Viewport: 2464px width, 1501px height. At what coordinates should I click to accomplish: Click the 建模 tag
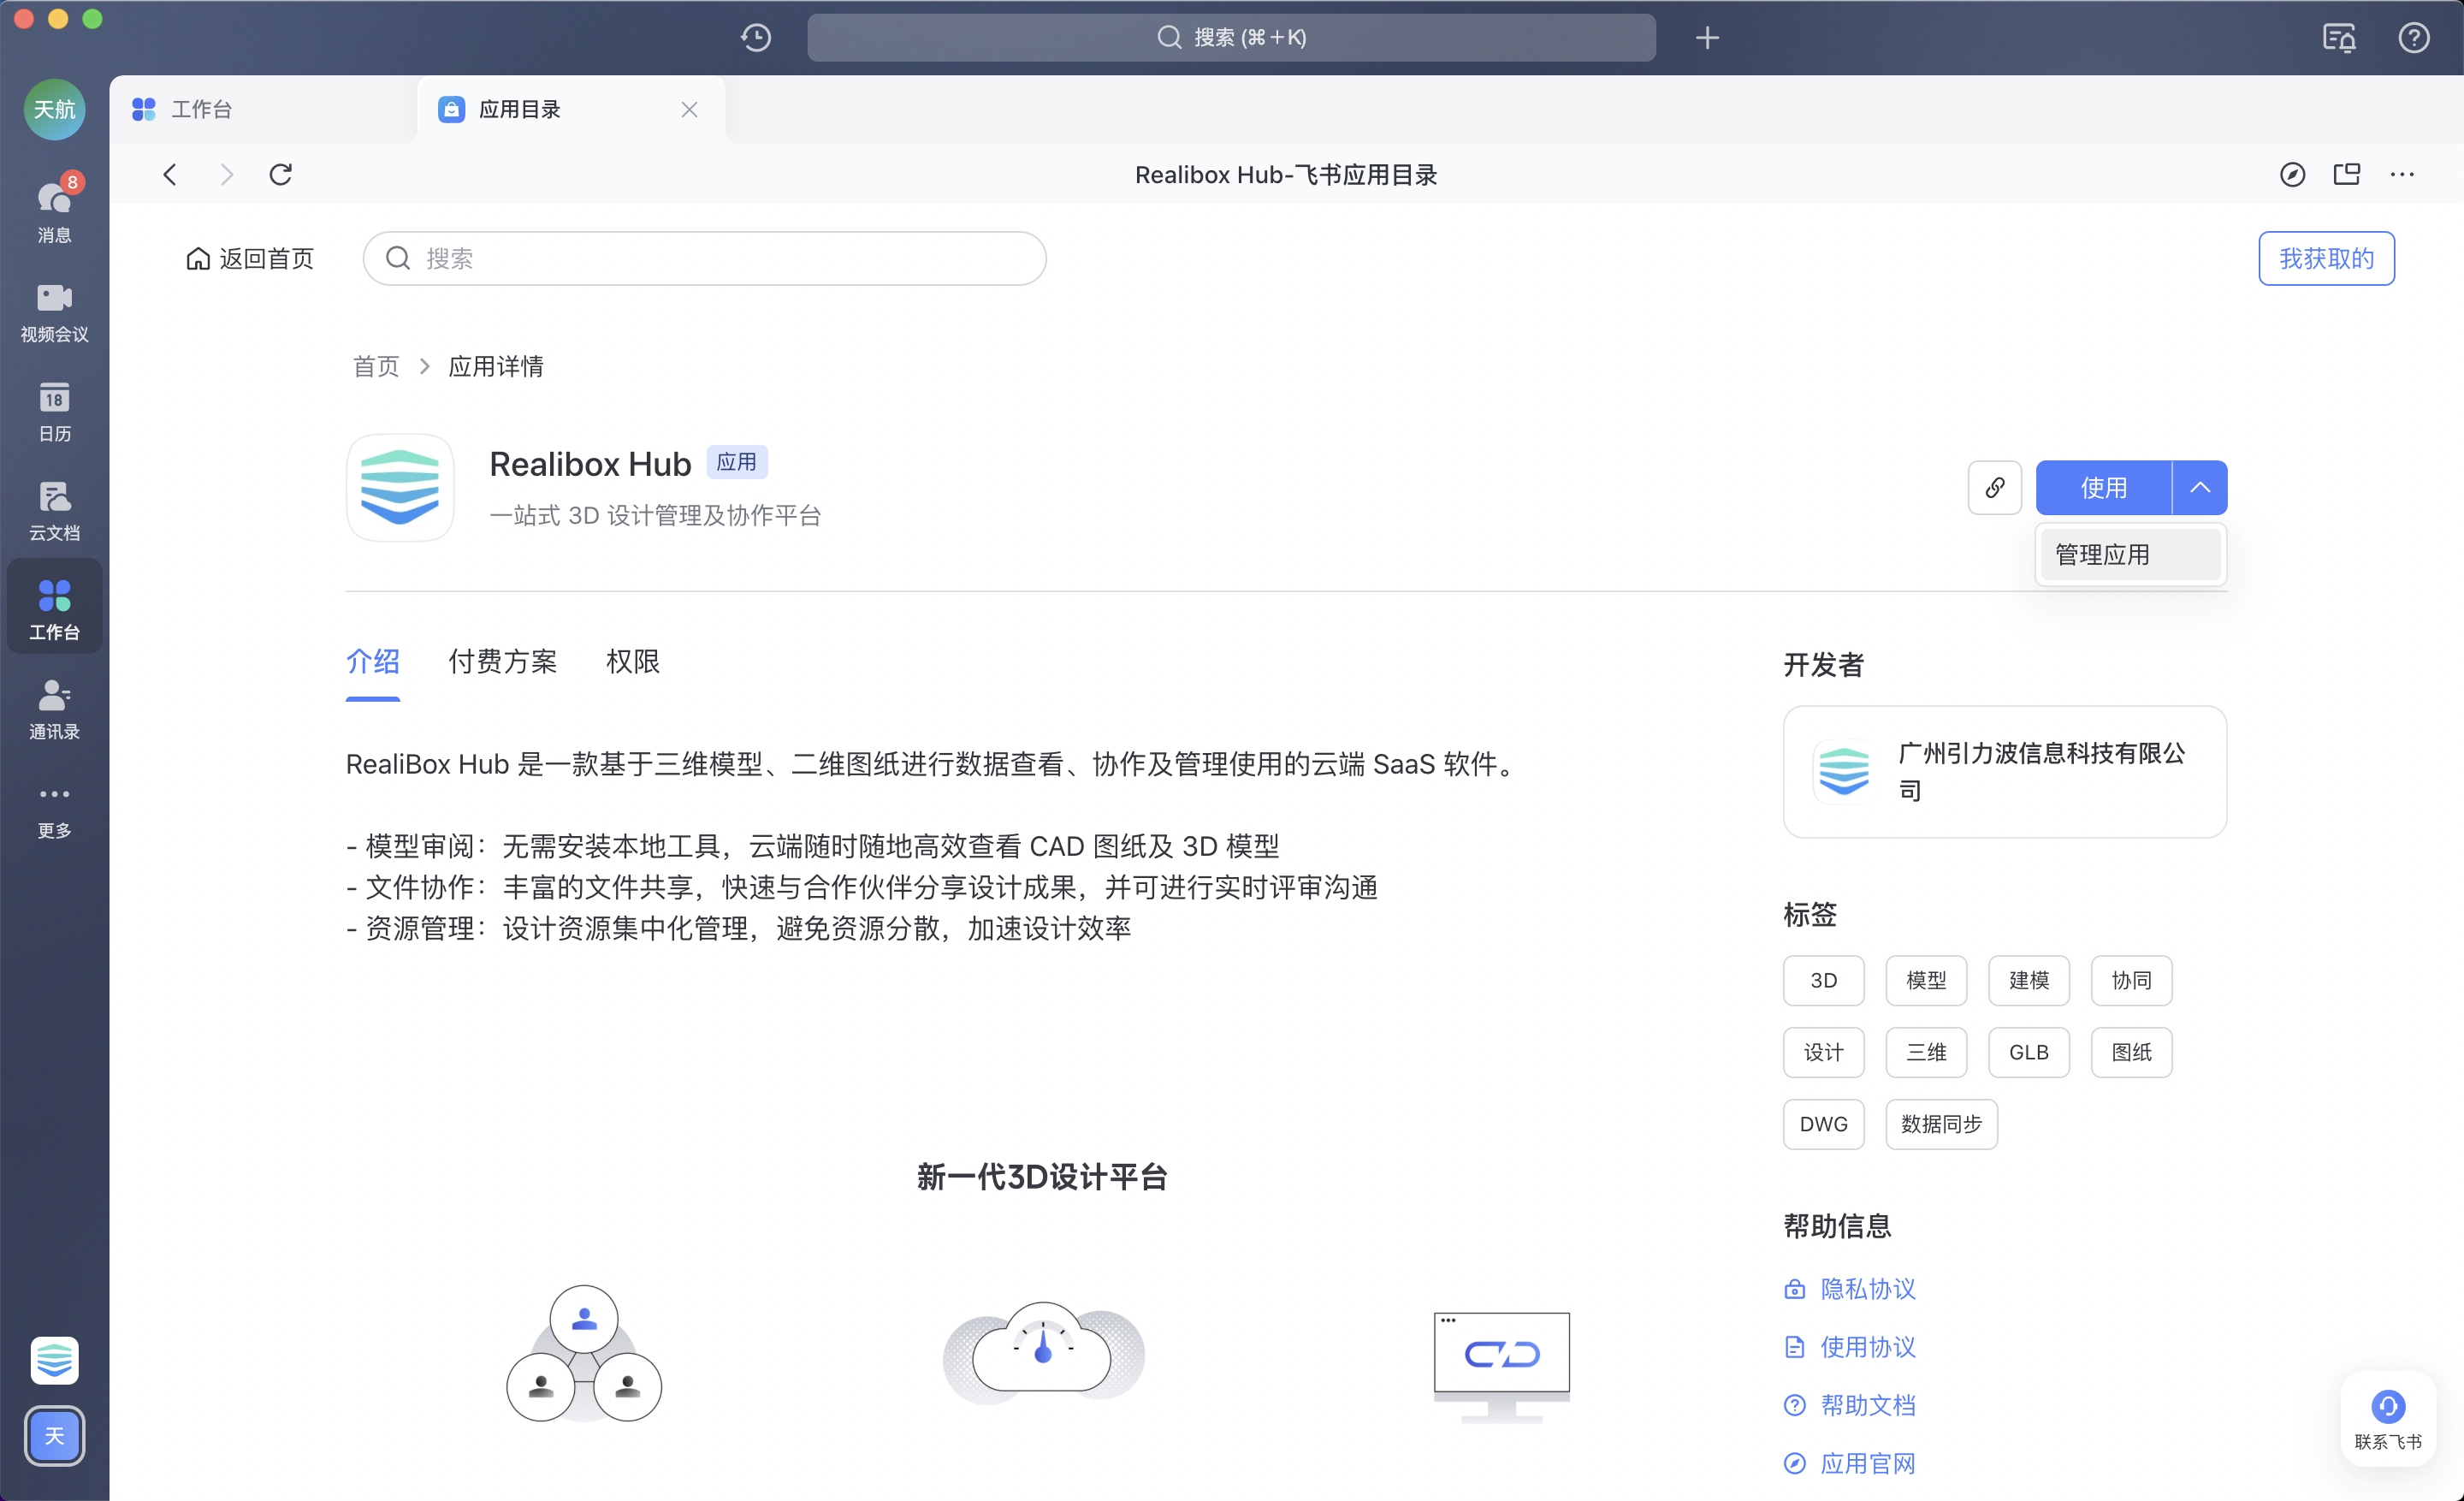point(2028,980)
